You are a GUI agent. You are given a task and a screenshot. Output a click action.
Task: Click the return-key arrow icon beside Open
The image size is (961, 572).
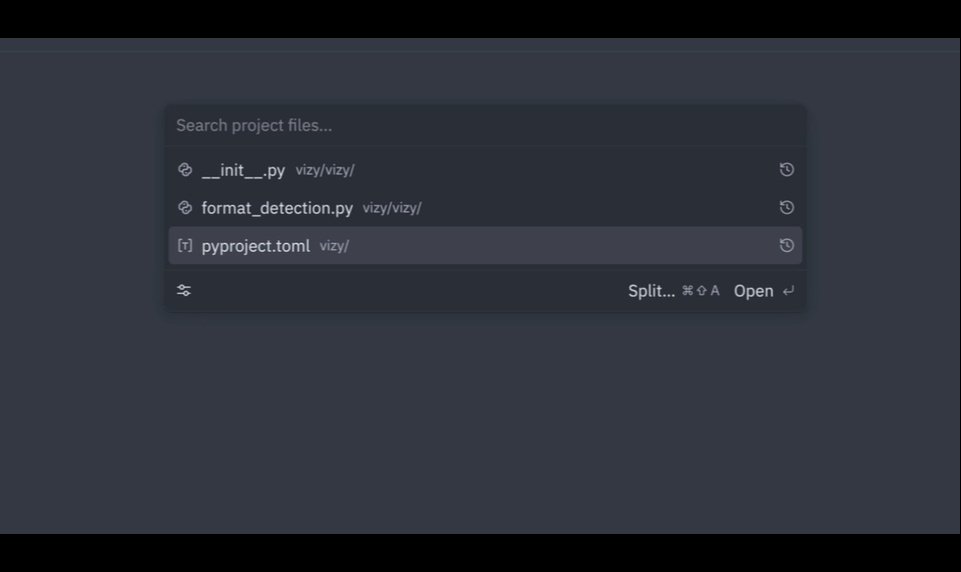pyautogui.click(x=788, y=291)
